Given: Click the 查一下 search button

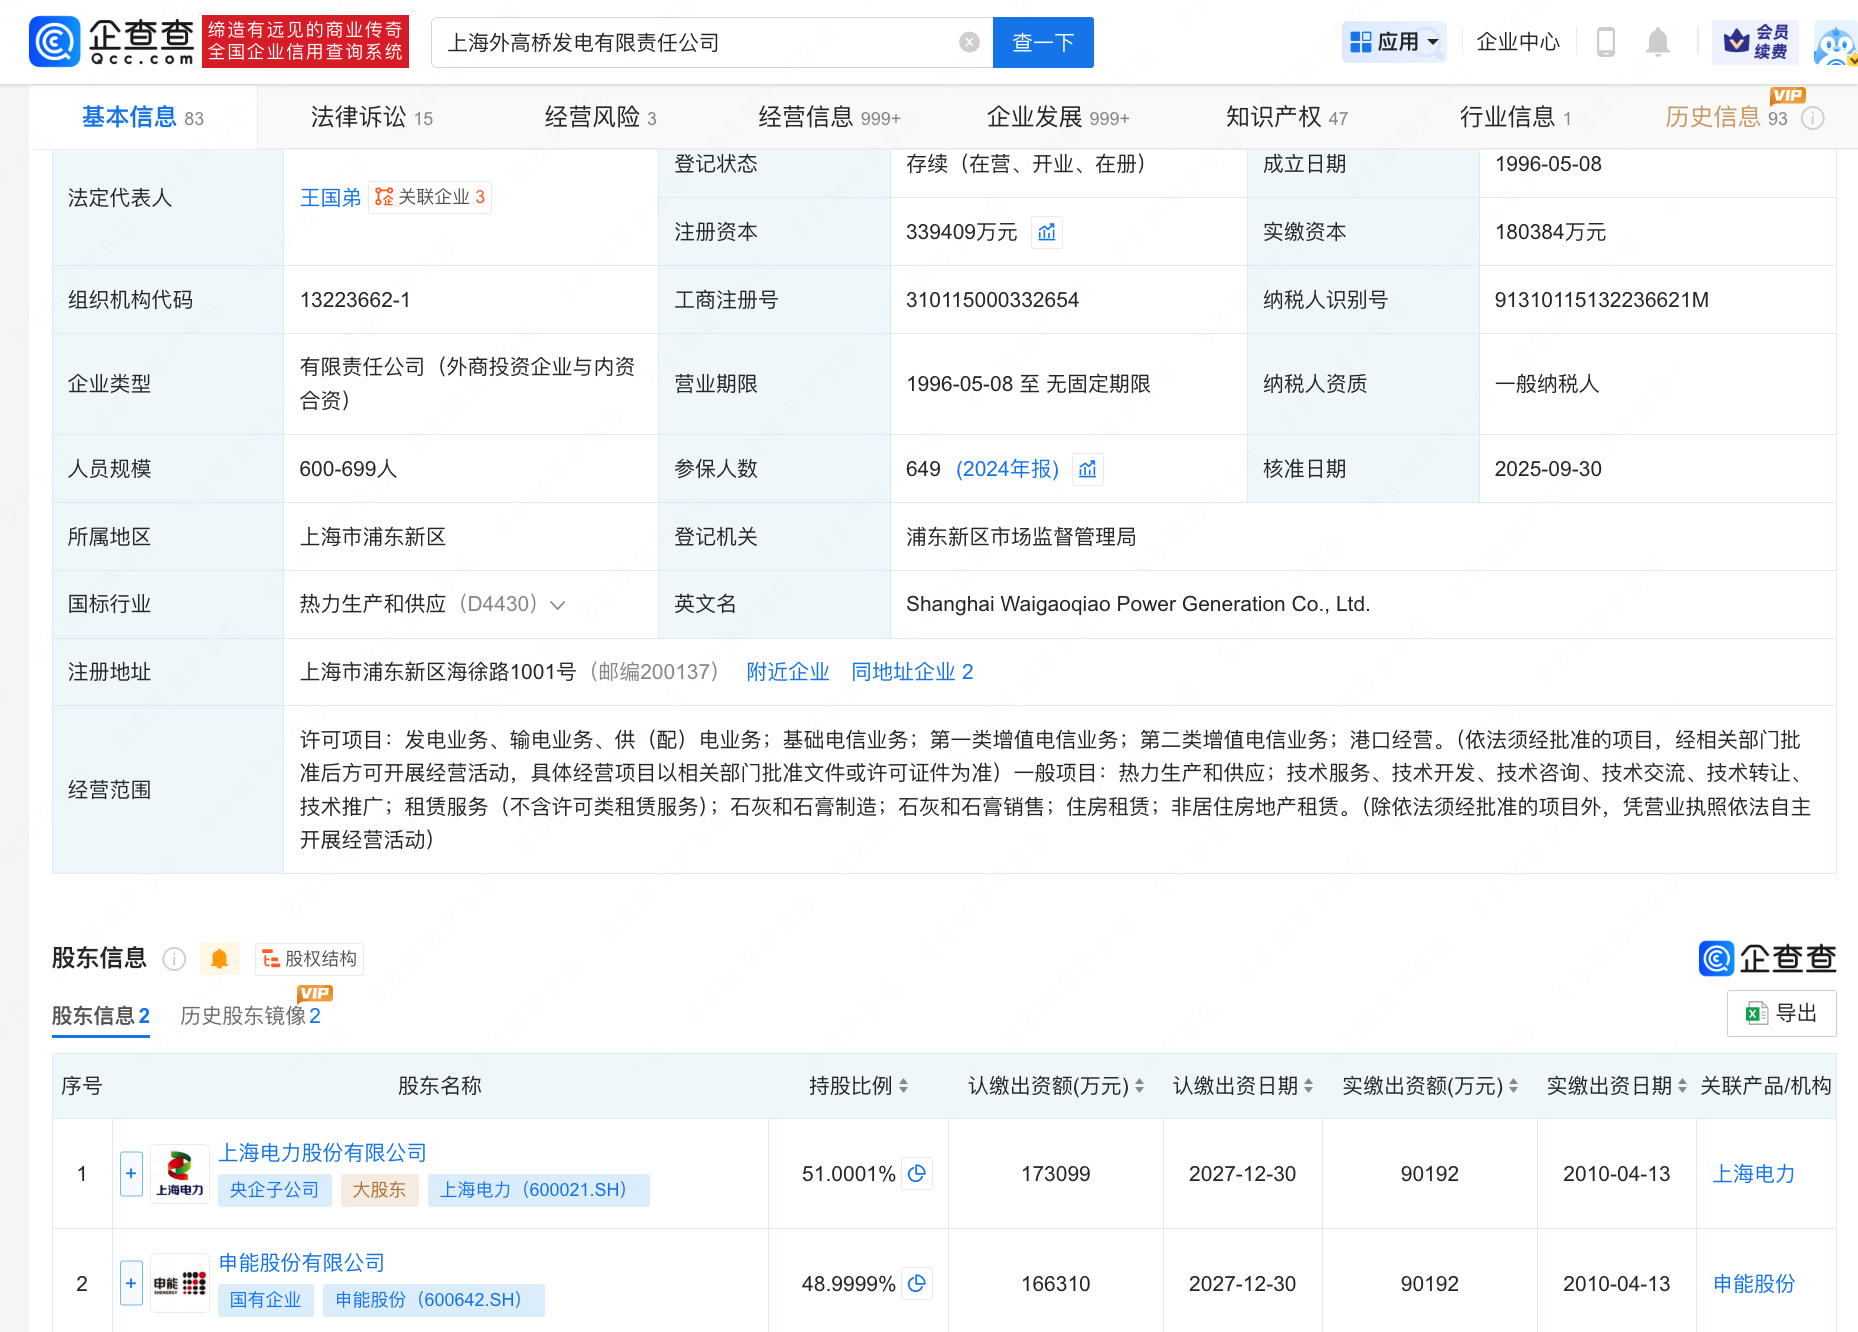Looking at the screenshot, I should coord(1042,42).
